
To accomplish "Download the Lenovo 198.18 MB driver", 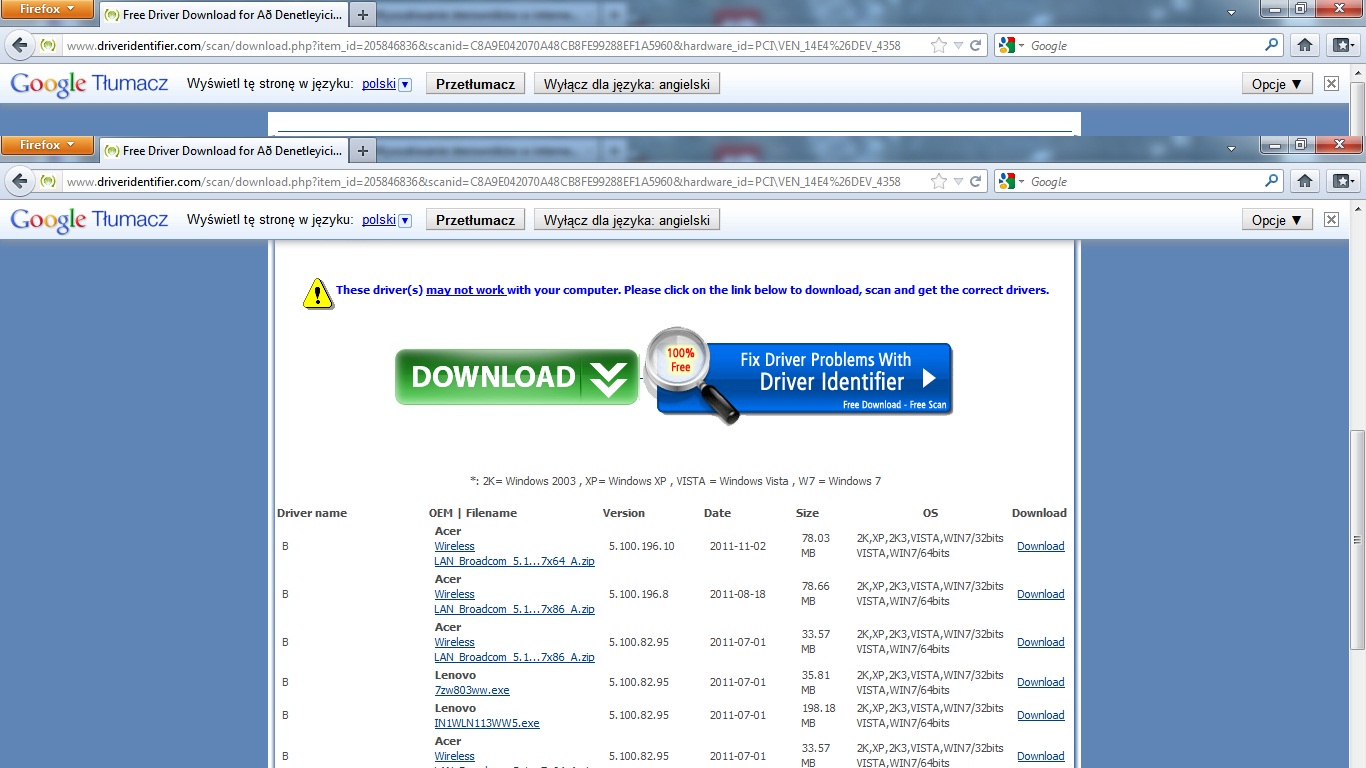I will pyautogui.click(x=1040, y=715).
